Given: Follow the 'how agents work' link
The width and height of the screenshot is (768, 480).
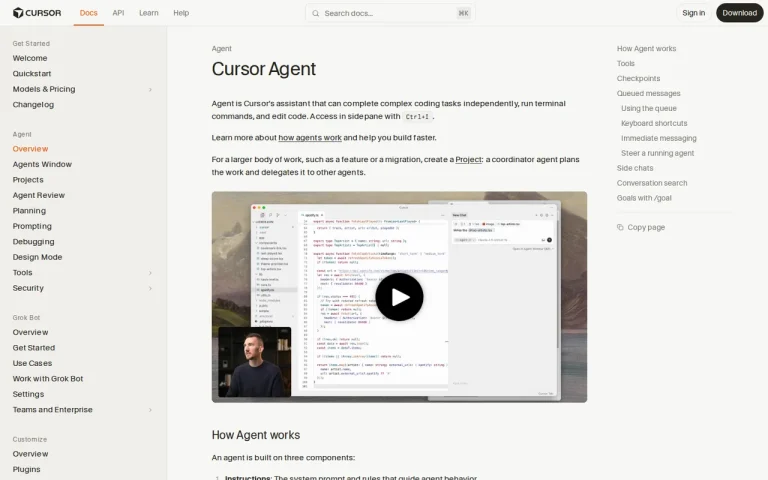Looking at the screenshot, I should [x=310, y=138].
